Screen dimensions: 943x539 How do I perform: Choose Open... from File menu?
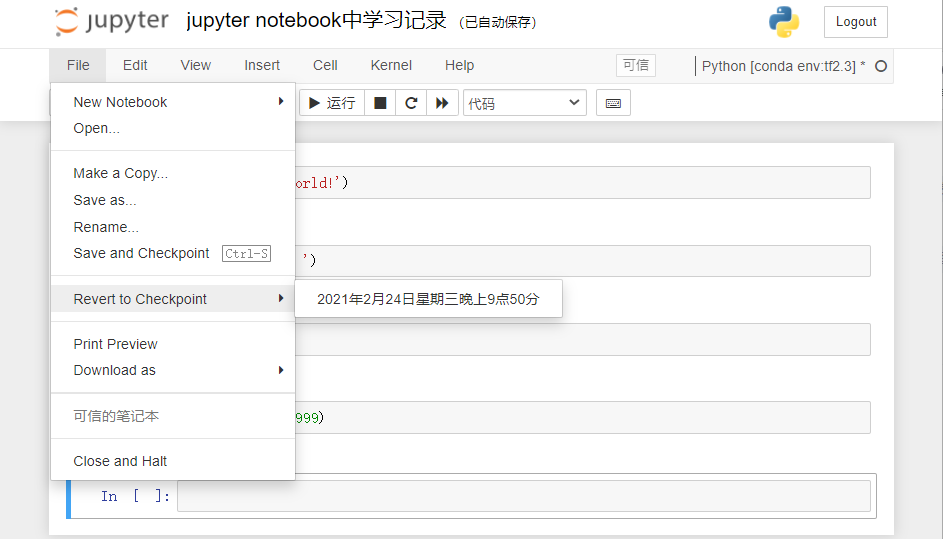(x=173, y=128)
